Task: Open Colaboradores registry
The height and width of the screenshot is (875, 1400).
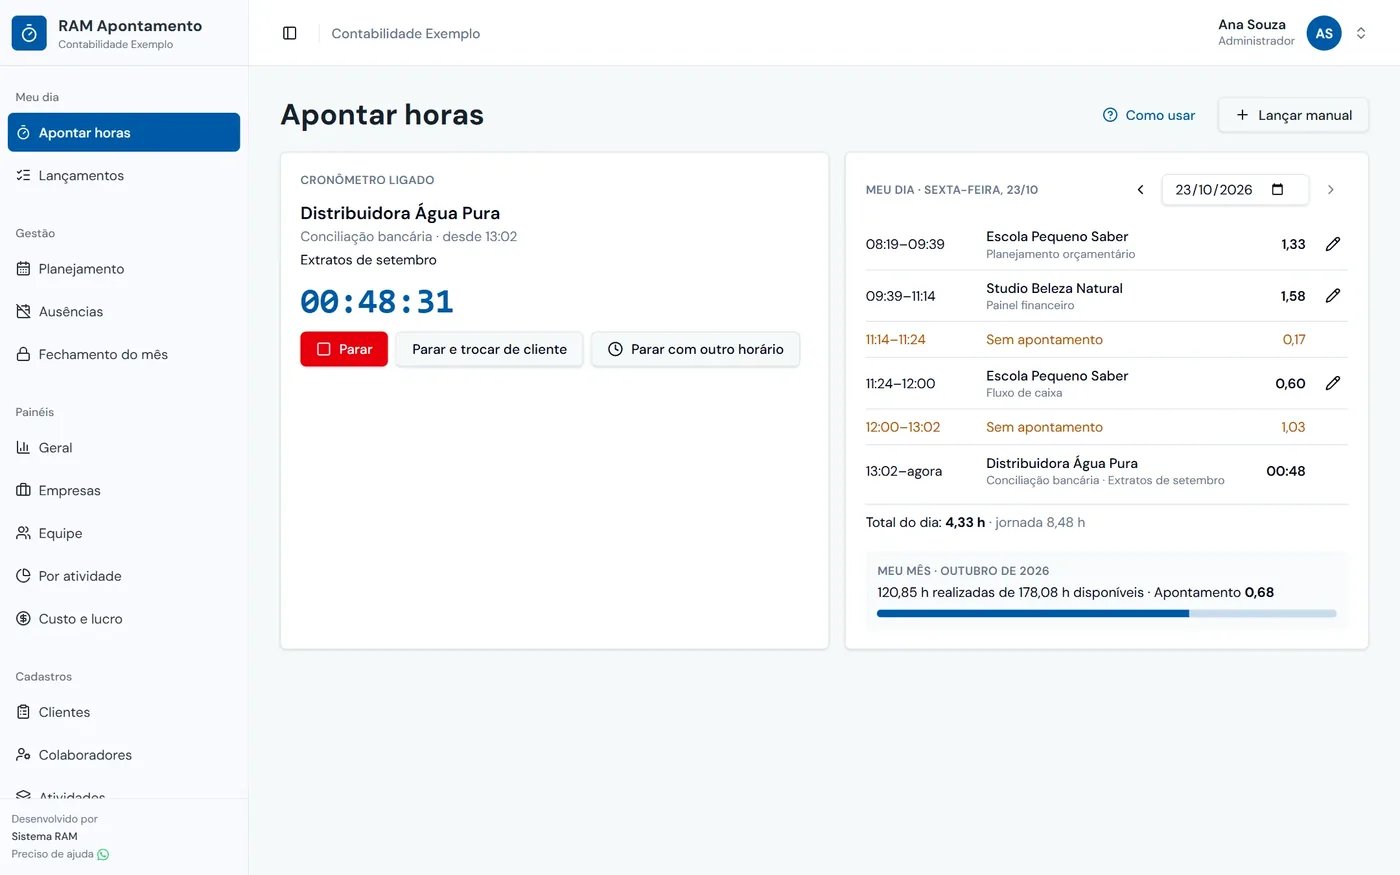Action: pyautogui.click(x=124, y=755)
